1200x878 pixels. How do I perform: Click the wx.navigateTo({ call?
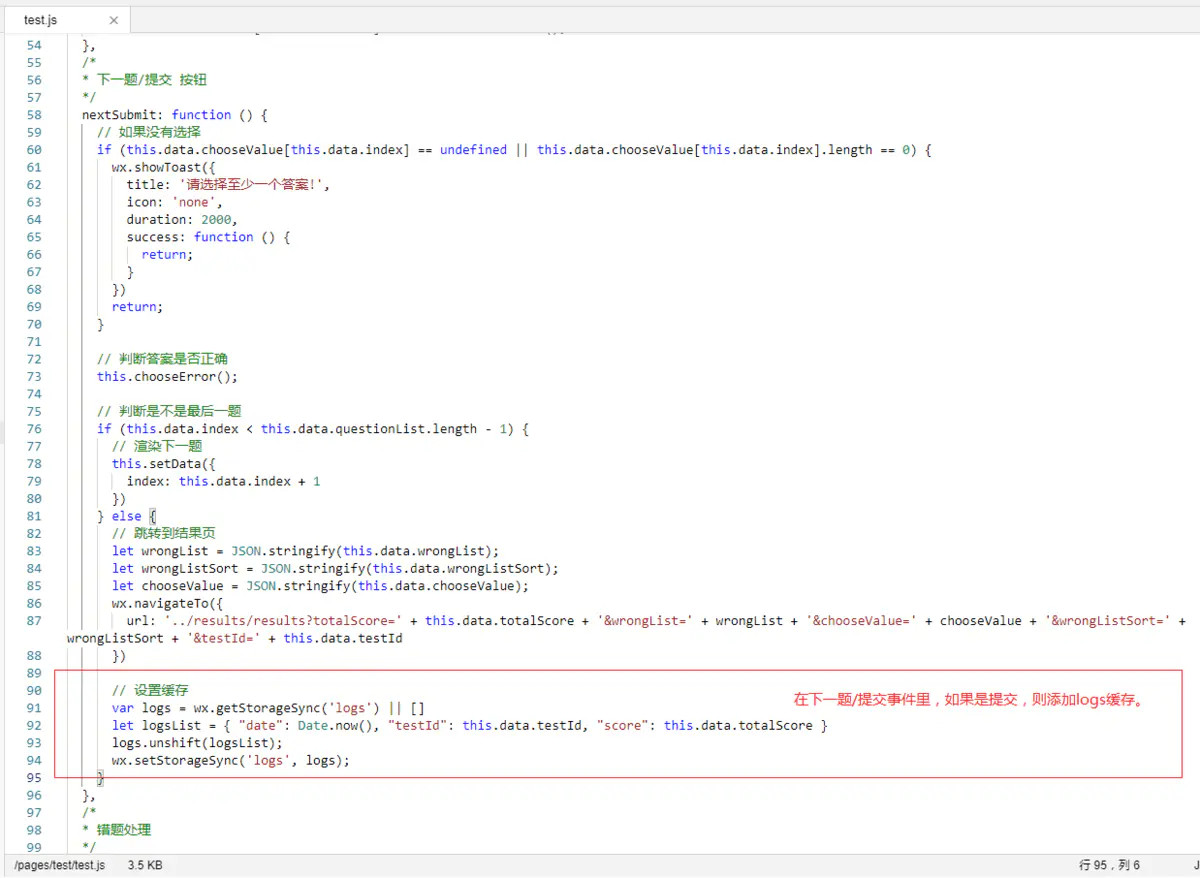tap(167, 604)
